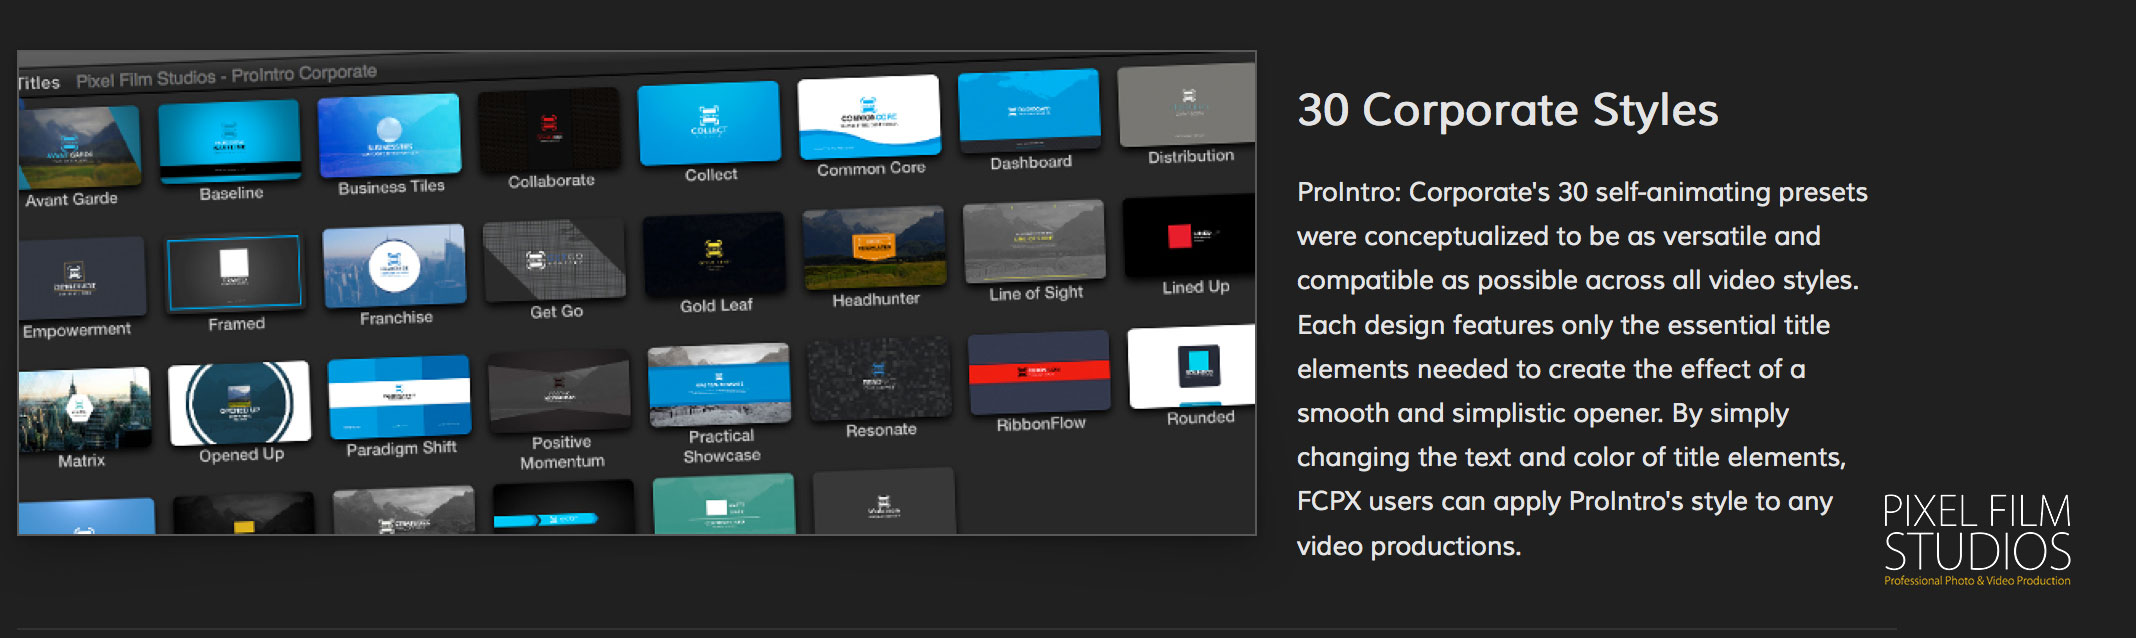The height and width of the screenshot is (638, 2136).
Task: Click the 30 Corporate Styles heading
Action: click(1507, 110)
